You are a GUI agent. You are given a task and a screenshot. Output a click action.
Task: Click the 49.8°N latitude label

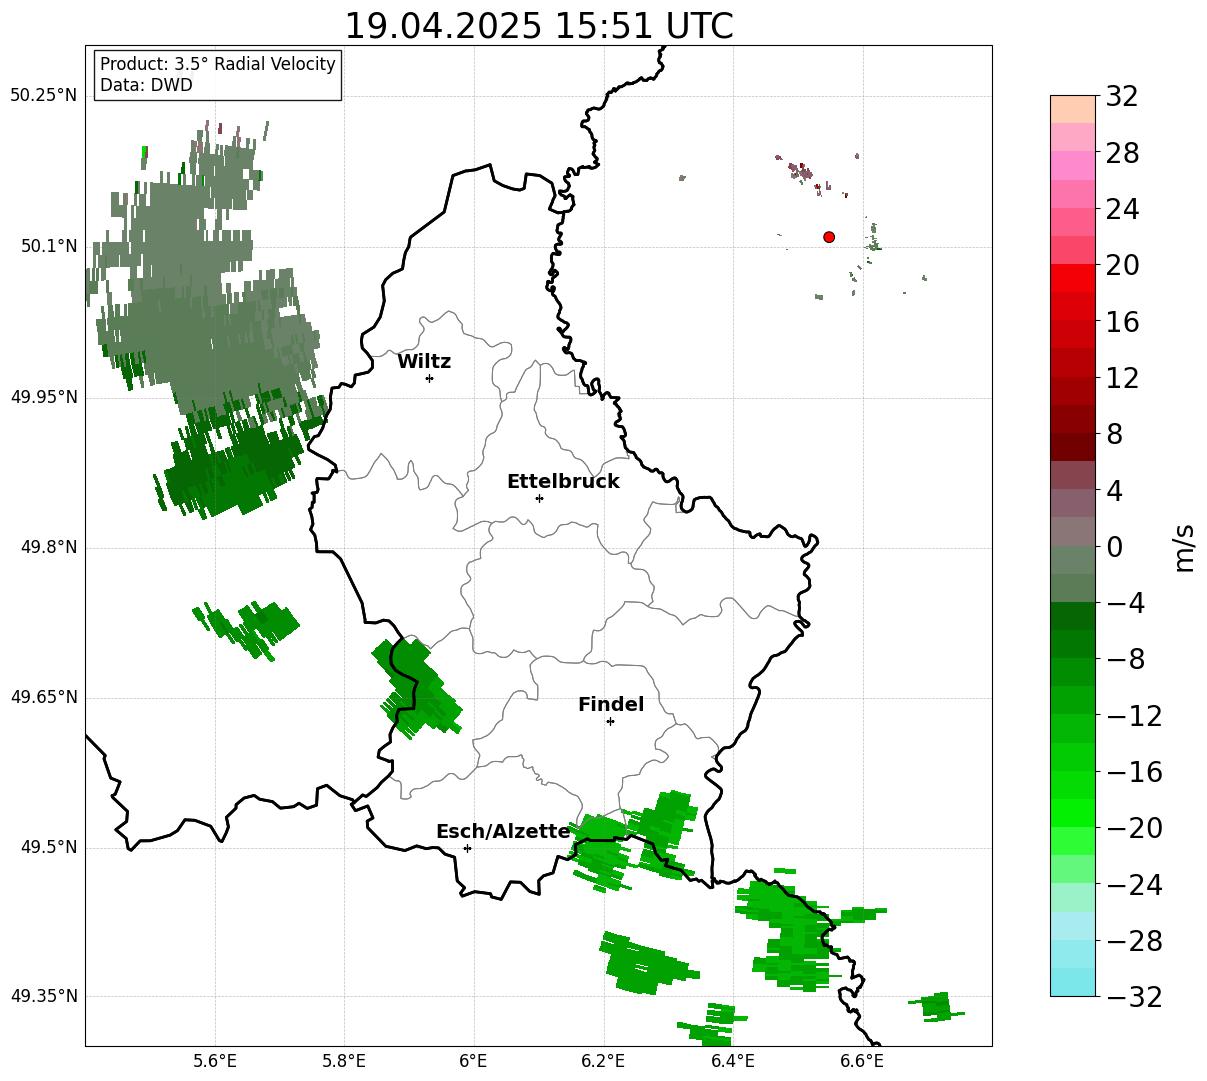point(49,547)
